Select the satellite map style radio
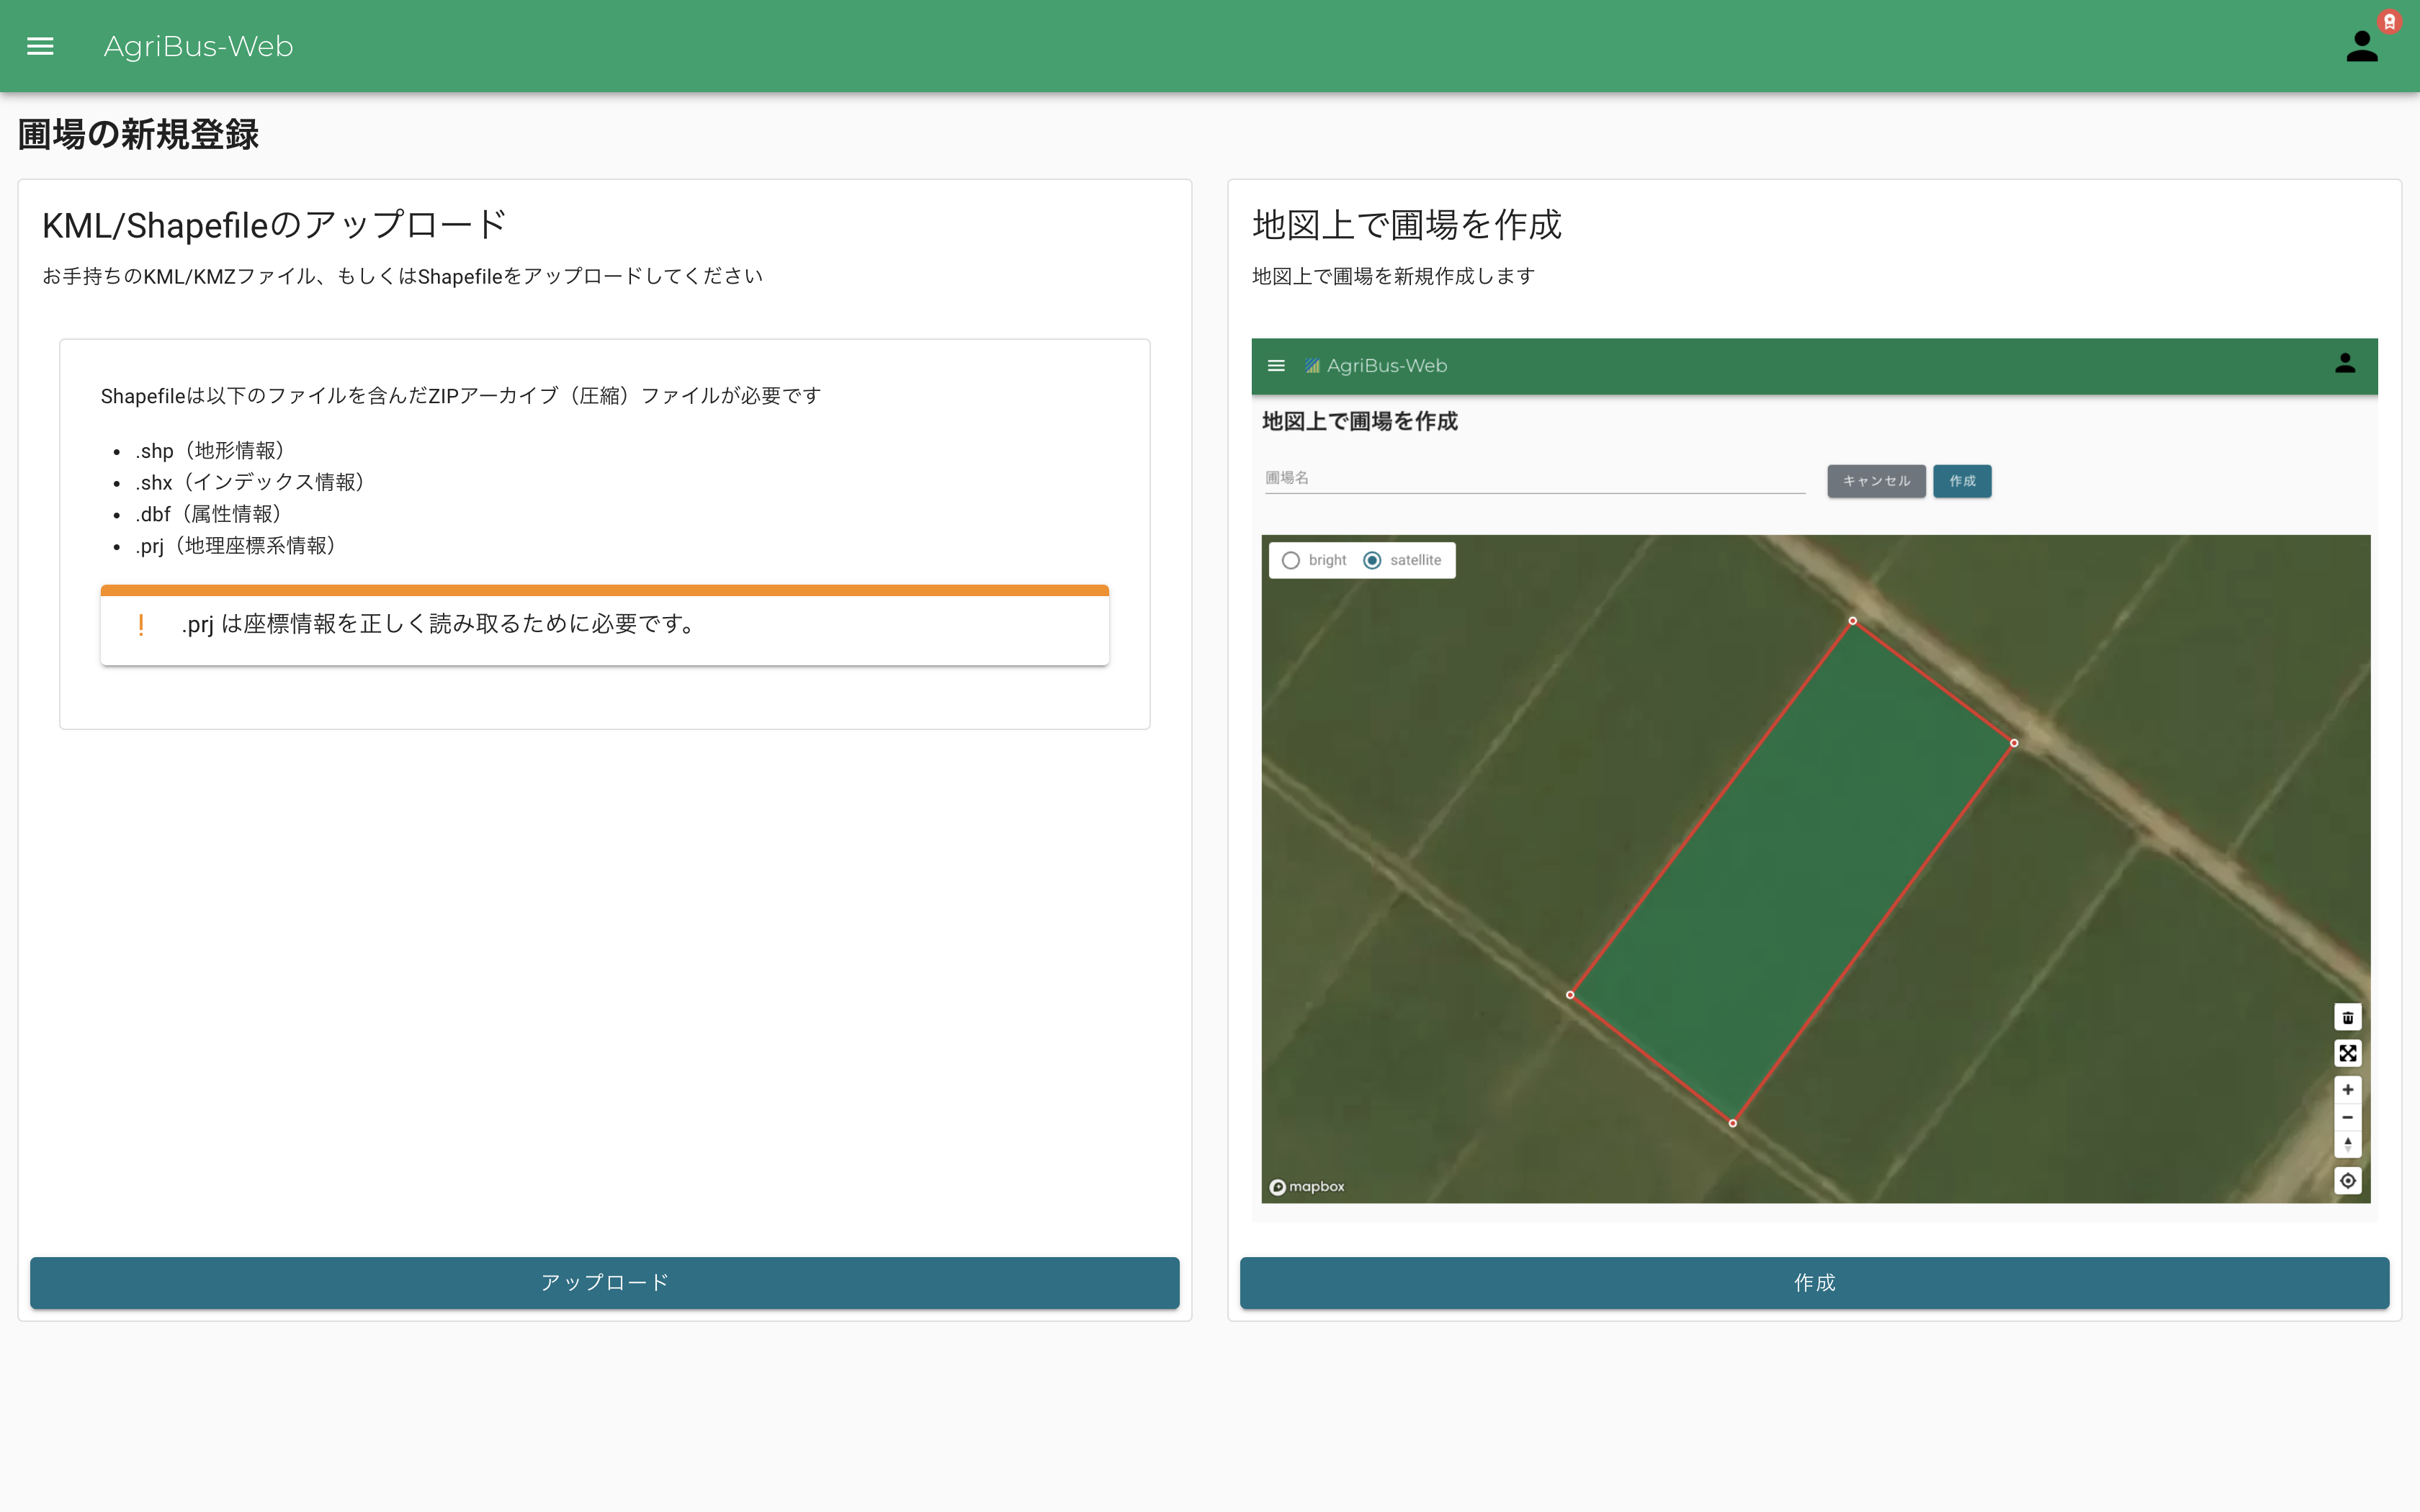 coord(1372,560)
